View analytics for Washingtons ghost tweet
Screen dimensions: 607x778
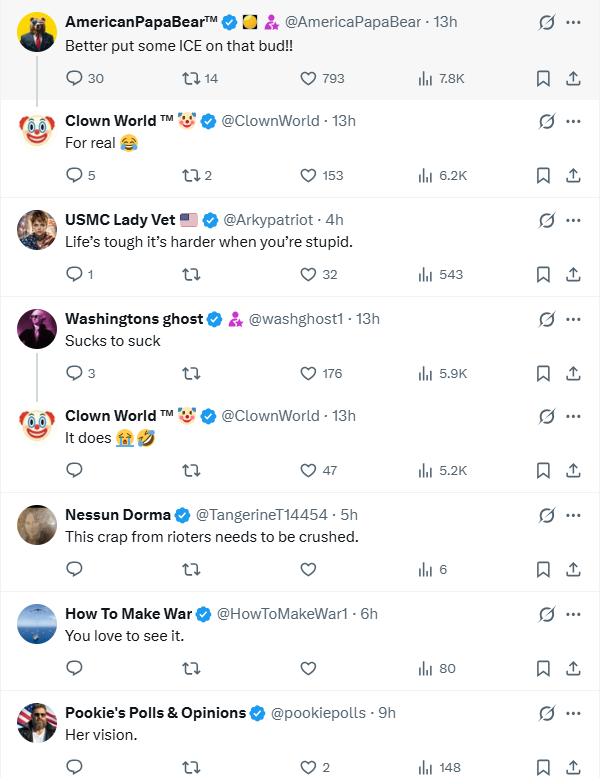pos(425,373)
